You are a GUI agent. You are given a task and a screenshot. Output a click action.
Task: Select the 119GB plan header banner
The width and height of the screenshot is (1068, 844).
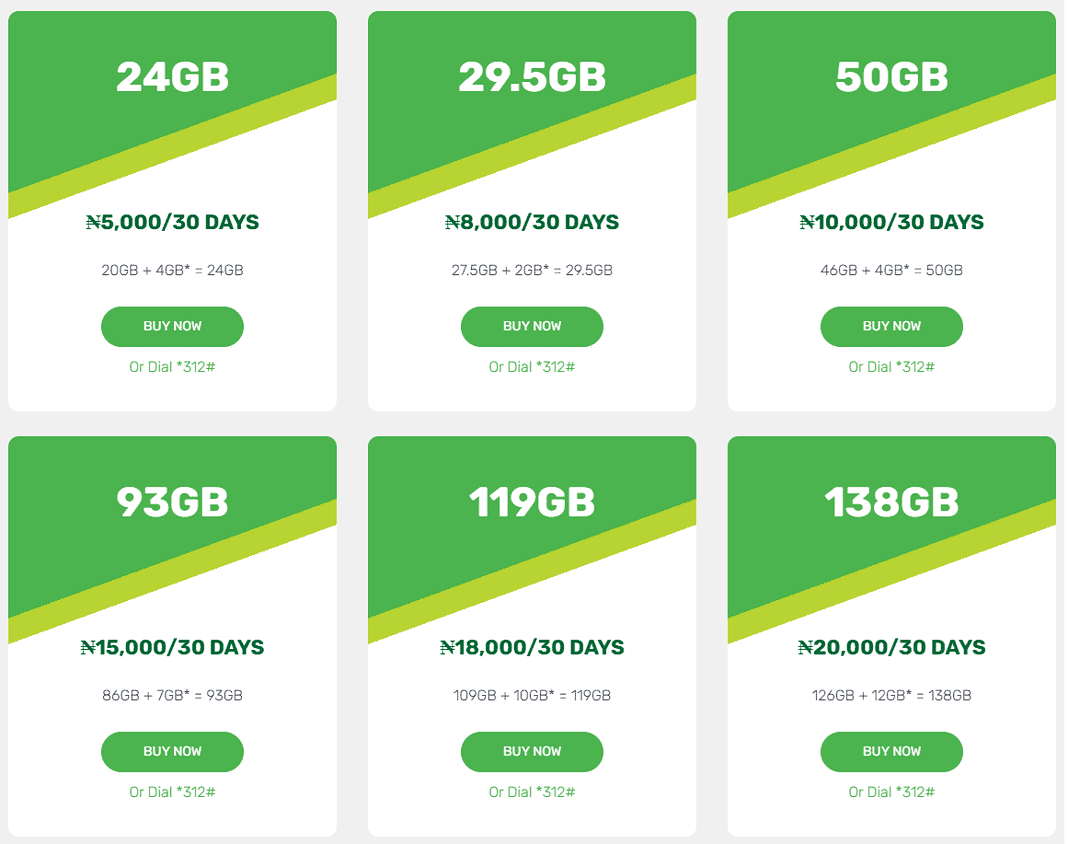tap(531, 500)
